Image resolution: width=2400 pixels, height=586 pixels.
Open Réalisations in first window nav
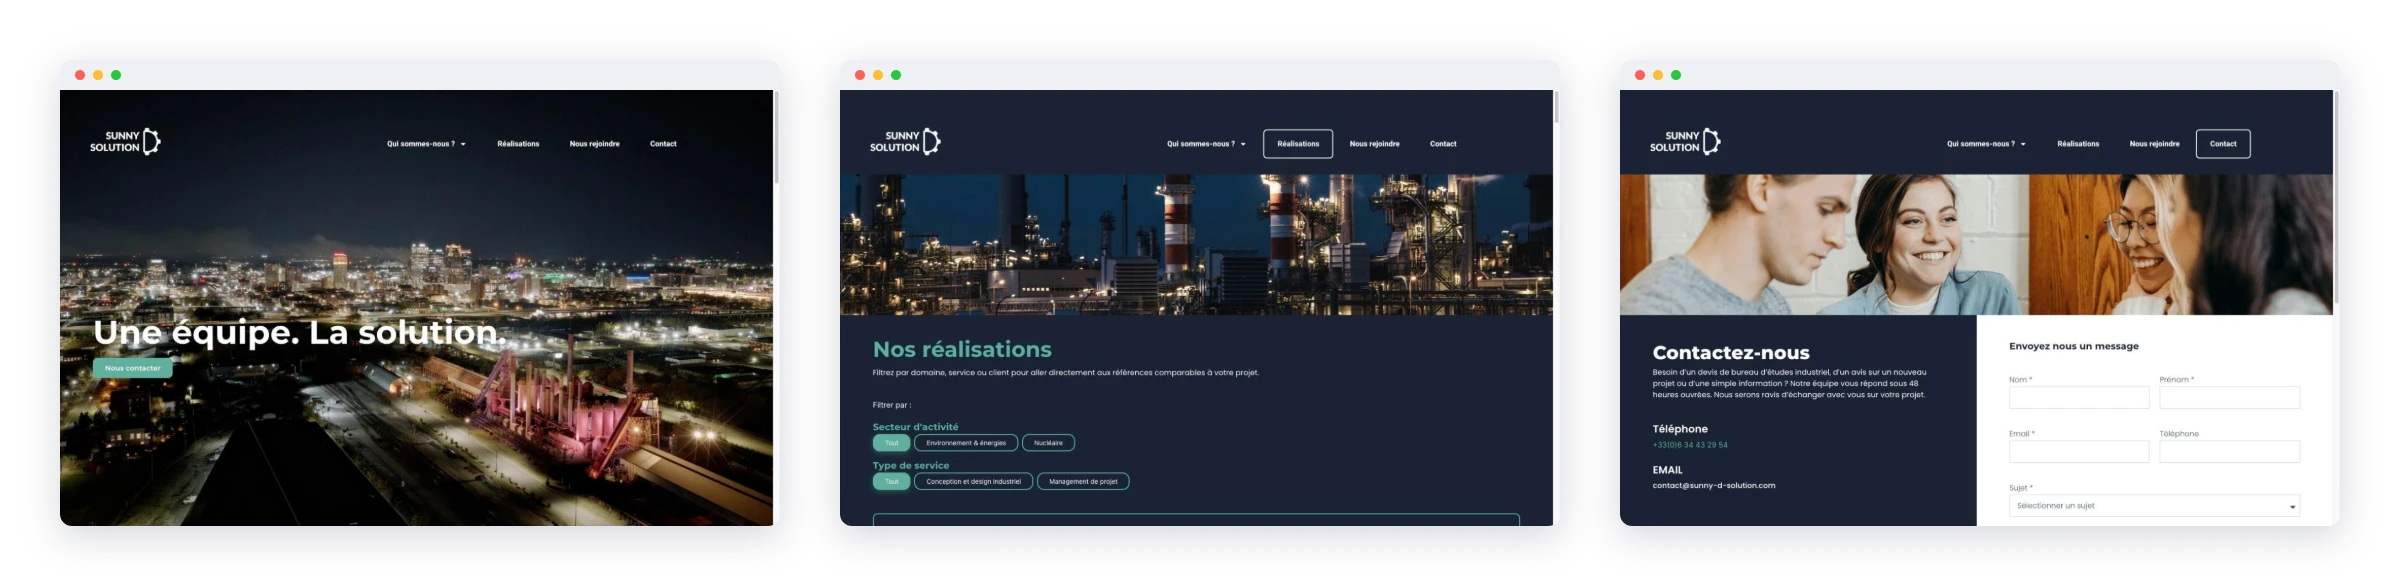pyautogui.click(x=518, y=144)
